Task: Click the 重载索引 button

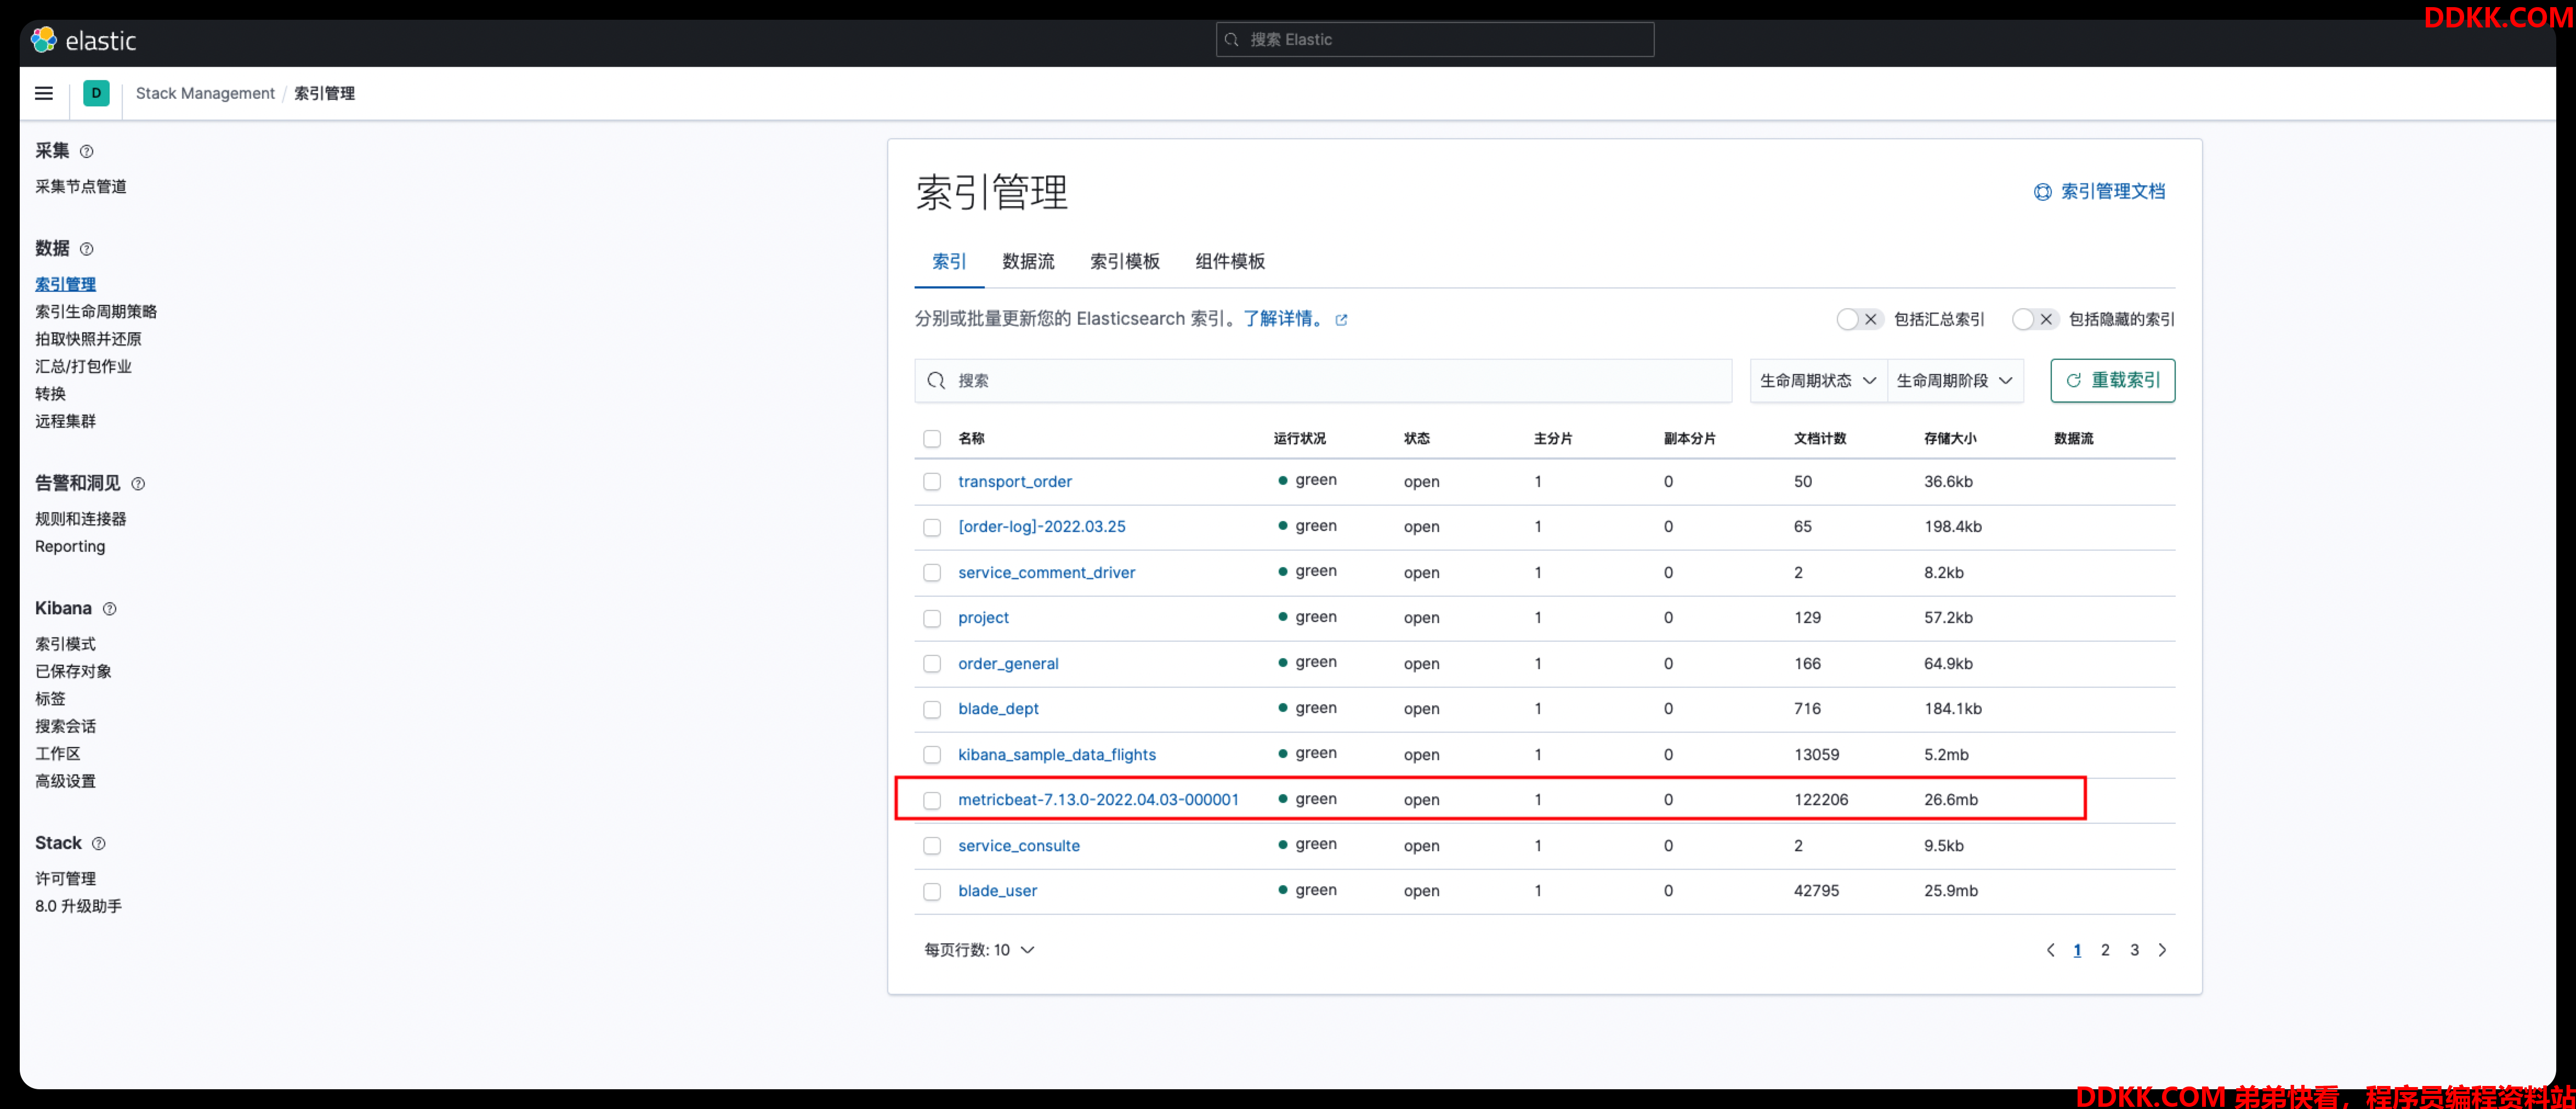Action: (x=2112, y=381)
